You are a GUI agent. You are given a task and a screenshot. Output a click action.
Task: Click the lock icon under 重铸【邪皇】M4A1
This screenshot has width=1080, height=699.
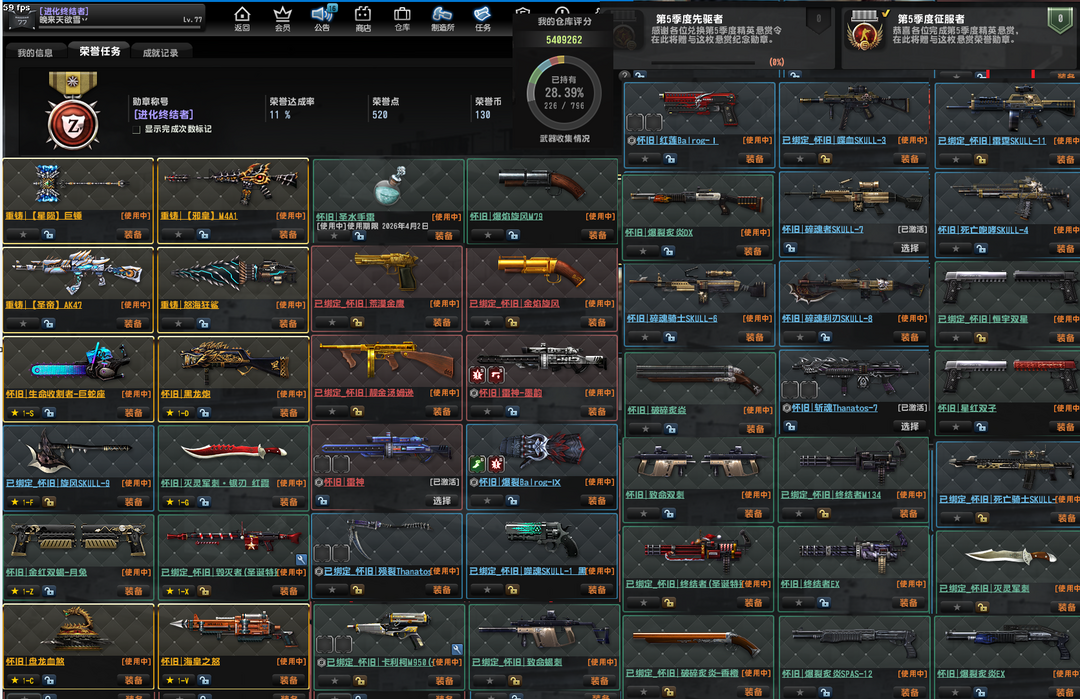pos(204,235)
